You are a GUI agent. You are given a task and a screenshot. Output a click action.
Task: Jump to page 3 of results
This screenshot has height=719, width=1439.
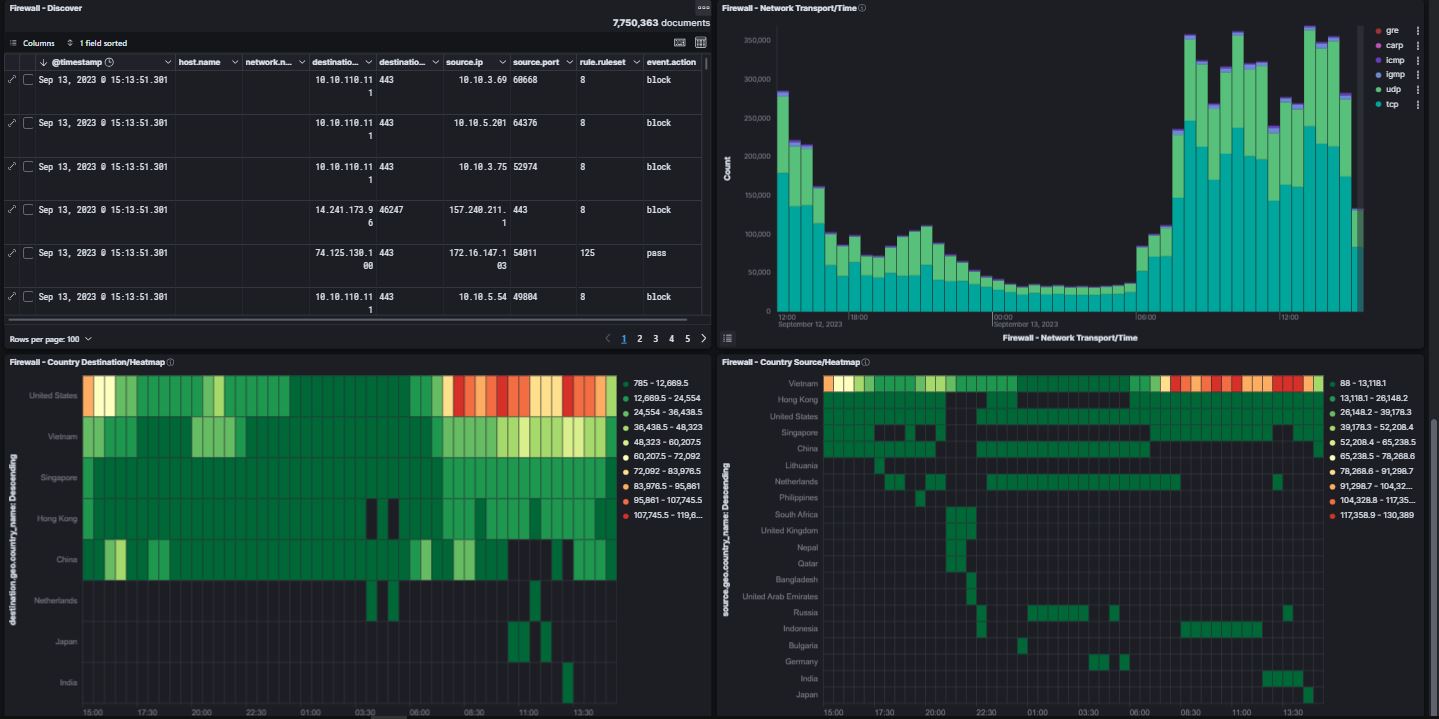656,339
